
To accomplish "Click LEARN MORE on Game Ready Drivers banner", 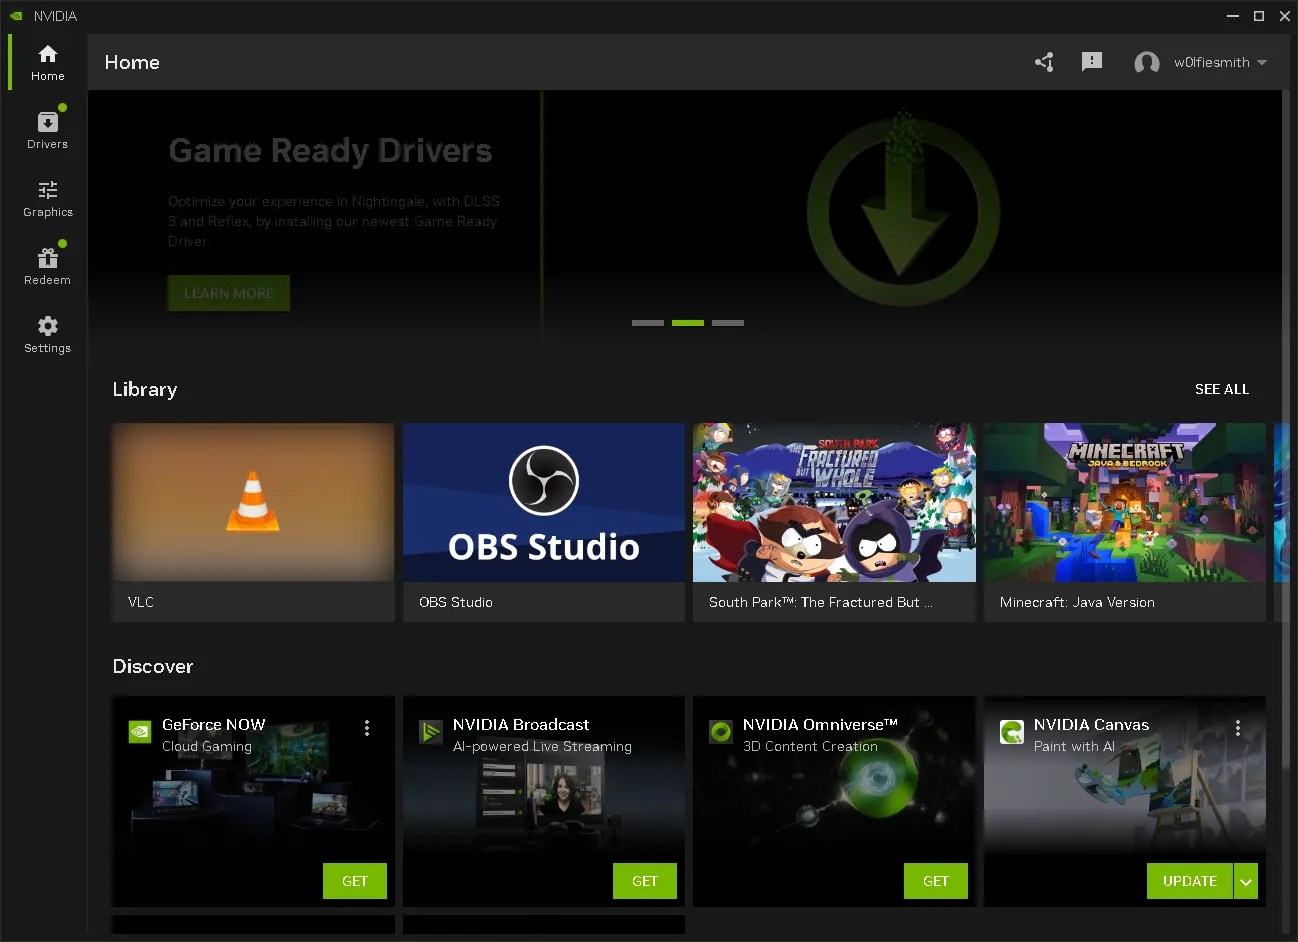I will click(x=228, y=293).
